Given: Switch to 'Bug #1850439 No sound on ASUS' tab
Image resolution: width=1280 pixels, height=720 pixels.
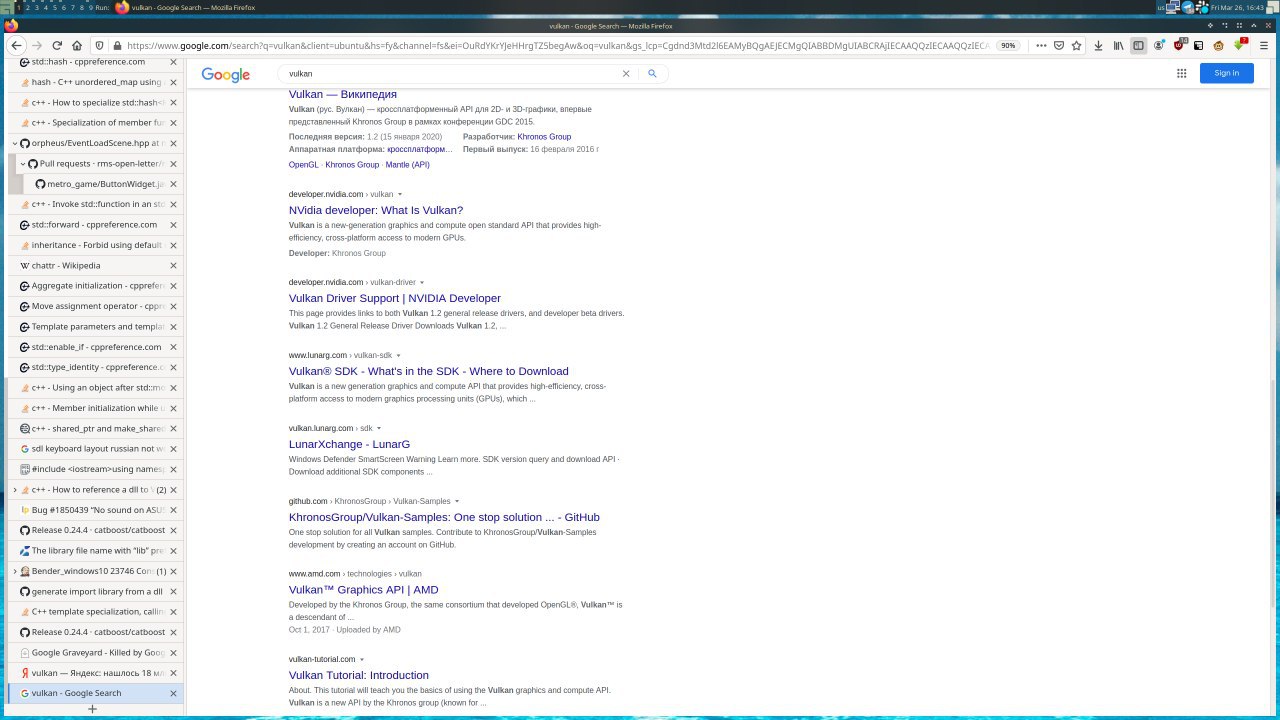Looking at the screenshot, I should 95,510.
